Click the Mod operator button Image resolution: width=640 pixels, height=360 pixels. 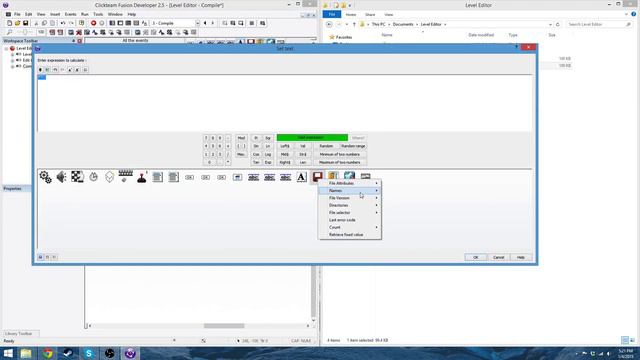click(241, 138)
